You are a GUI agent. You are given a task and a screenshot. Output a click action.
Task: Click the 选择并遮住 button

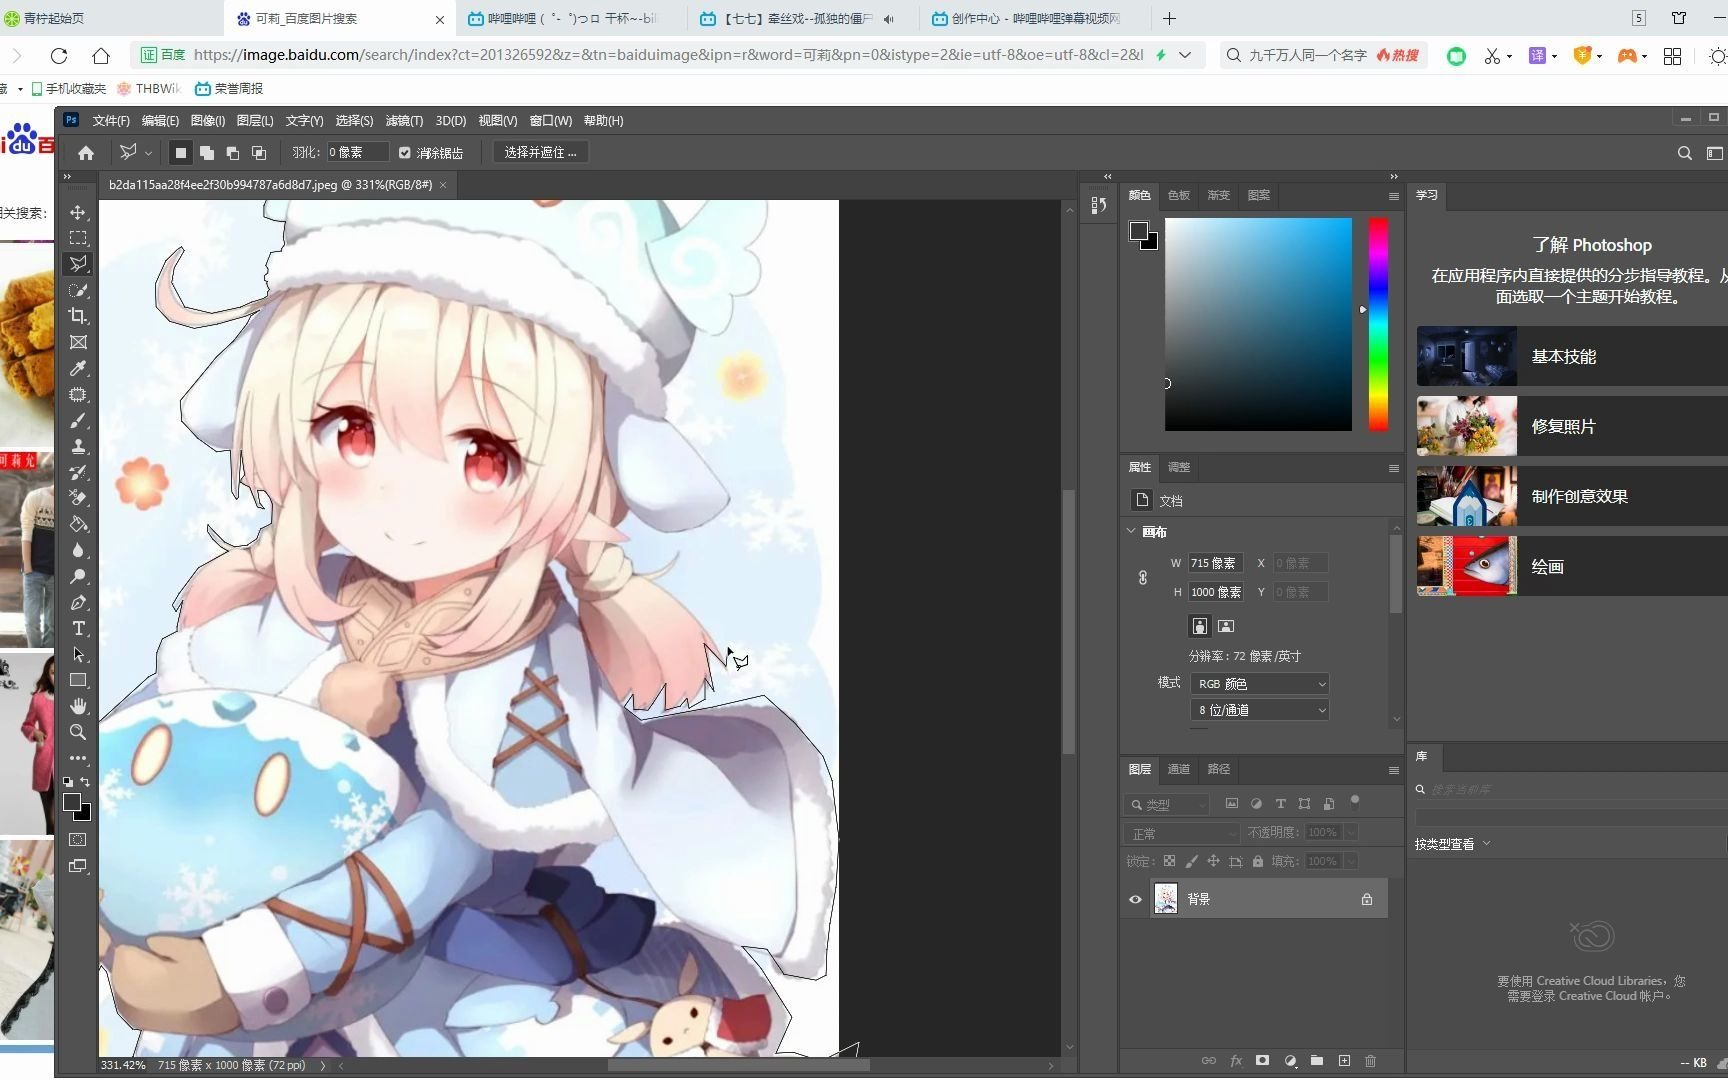point(540,153)
